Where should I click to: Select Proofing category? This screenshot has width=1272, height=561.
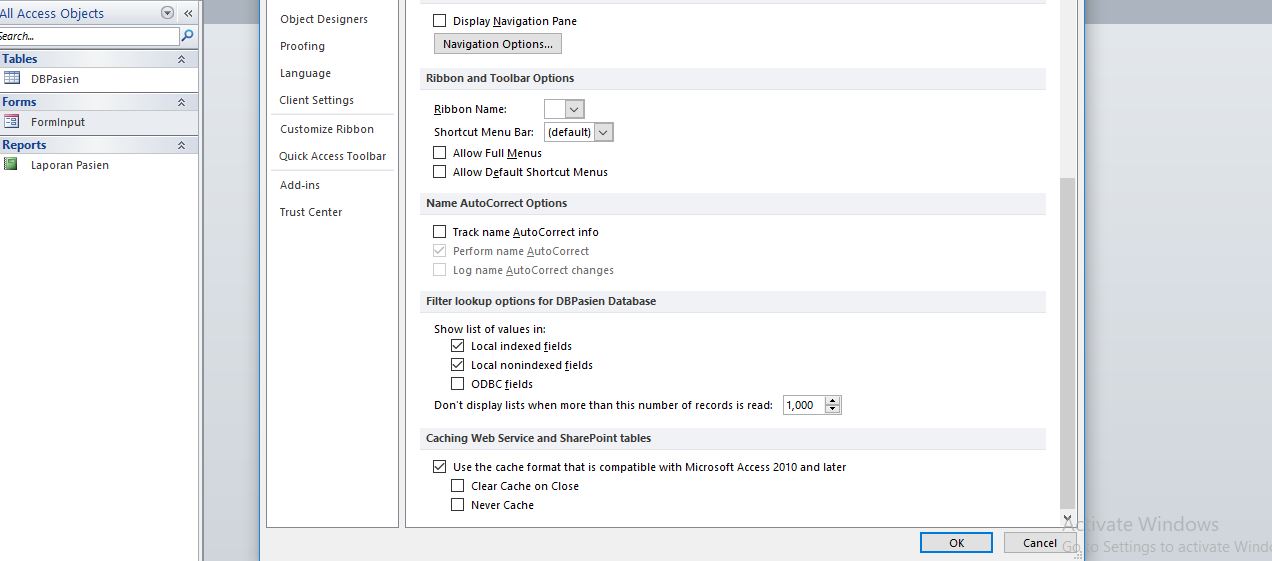coord(303,46)
